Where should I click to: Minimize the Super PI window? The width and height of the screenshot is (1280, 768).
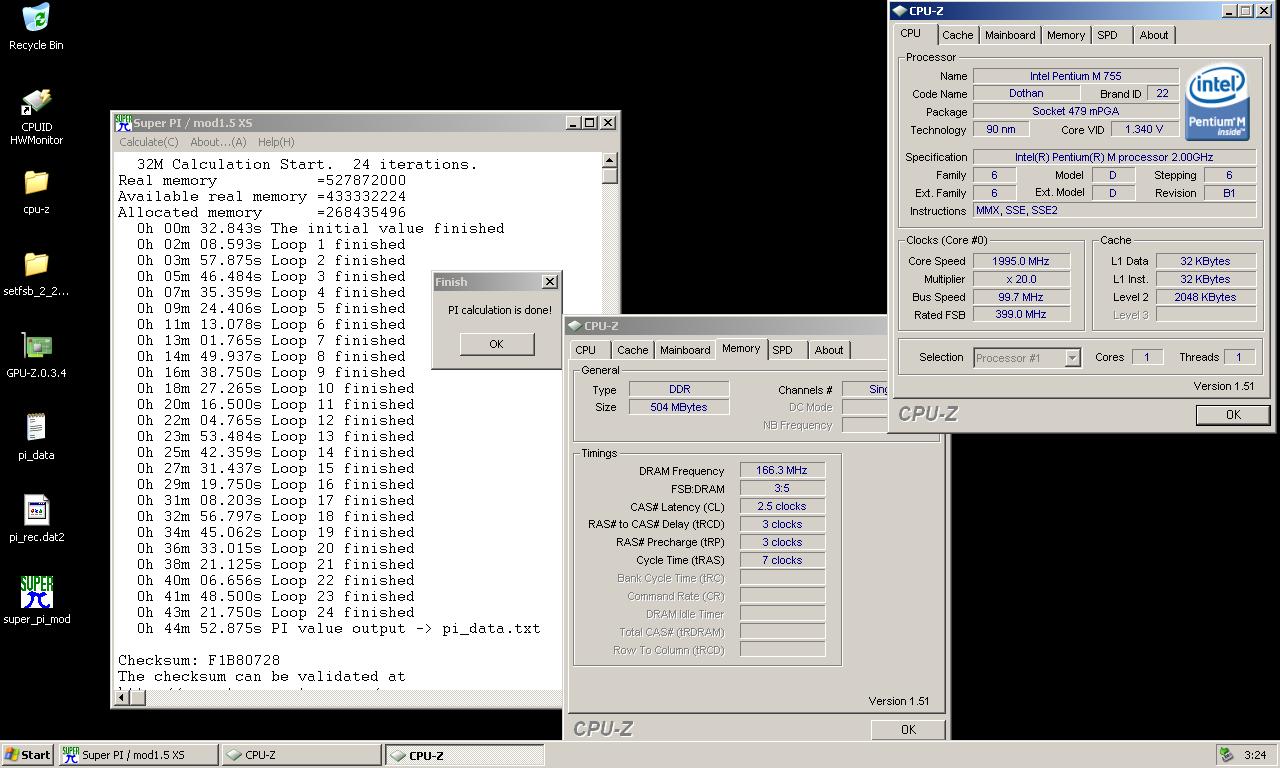click(x=573, y=123)
